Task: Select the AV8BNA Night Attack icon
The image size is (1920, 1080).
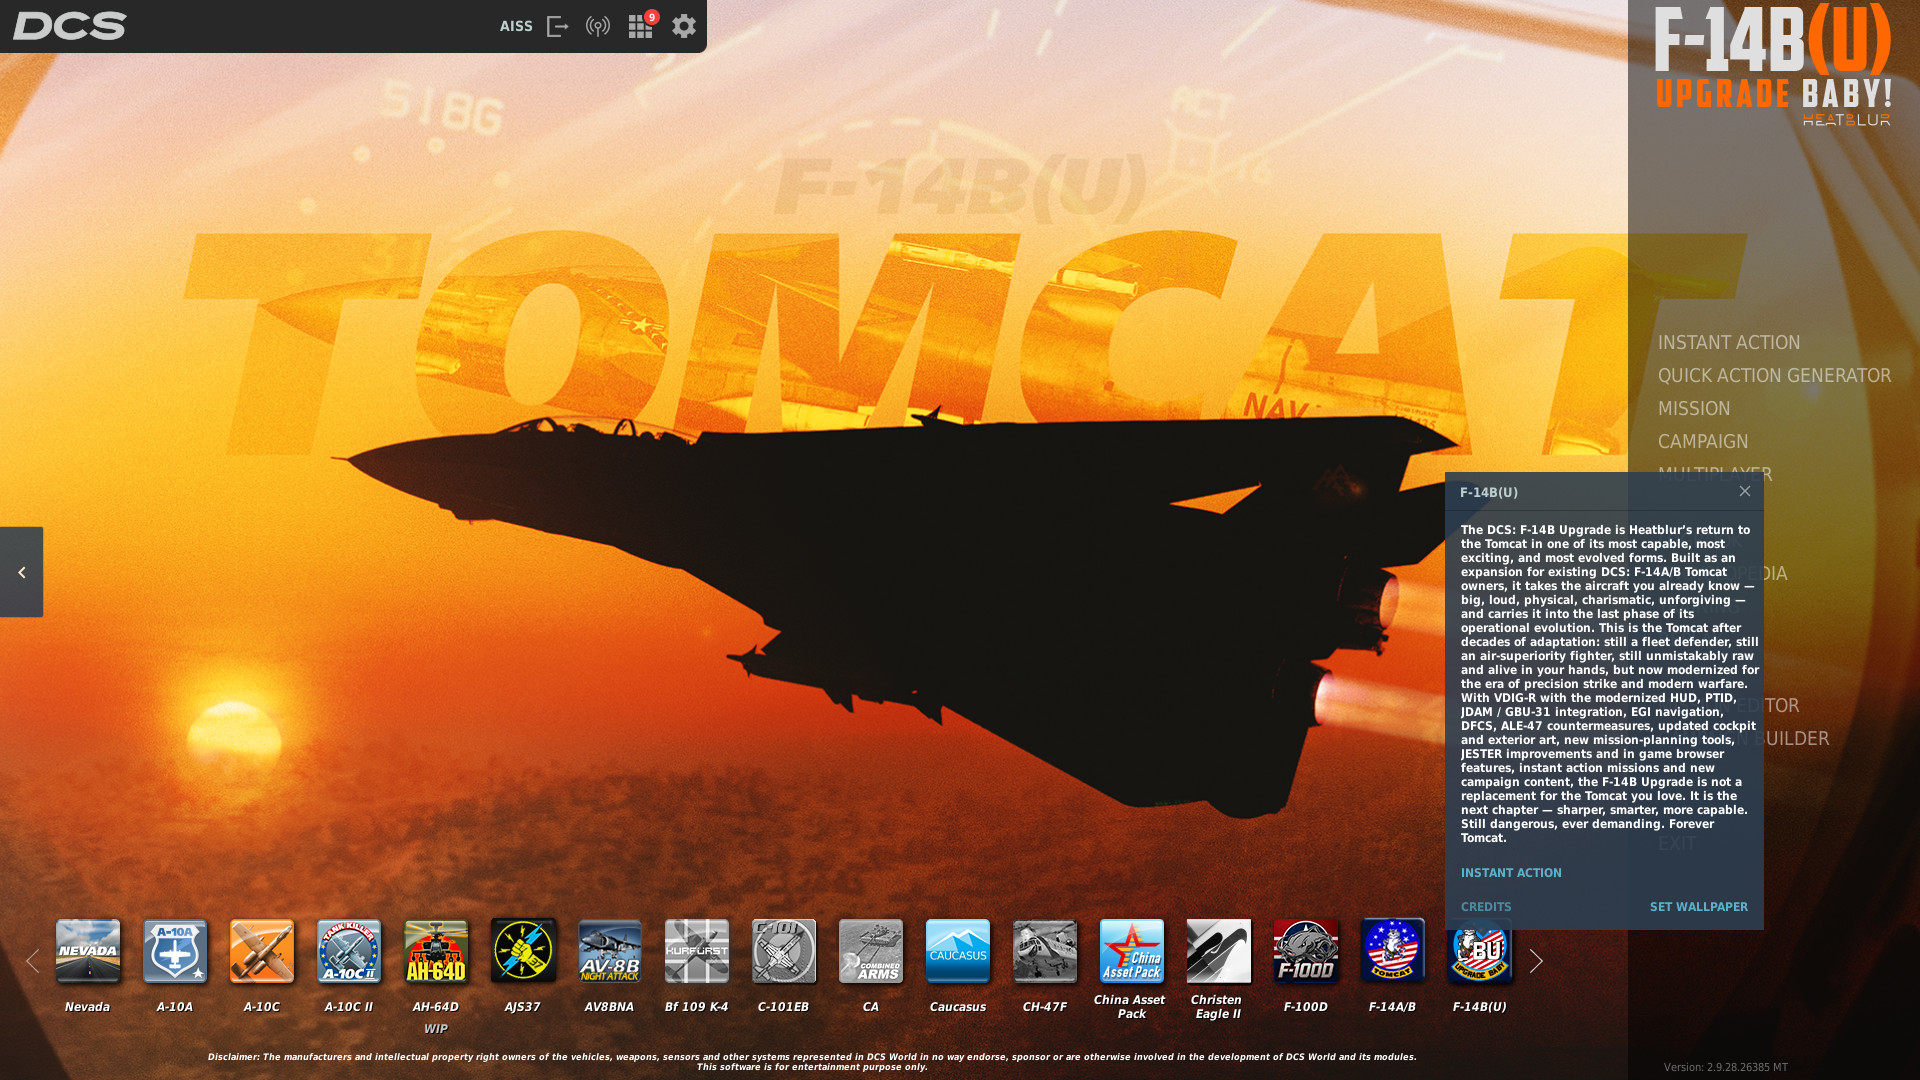Action: coord(610,951)
